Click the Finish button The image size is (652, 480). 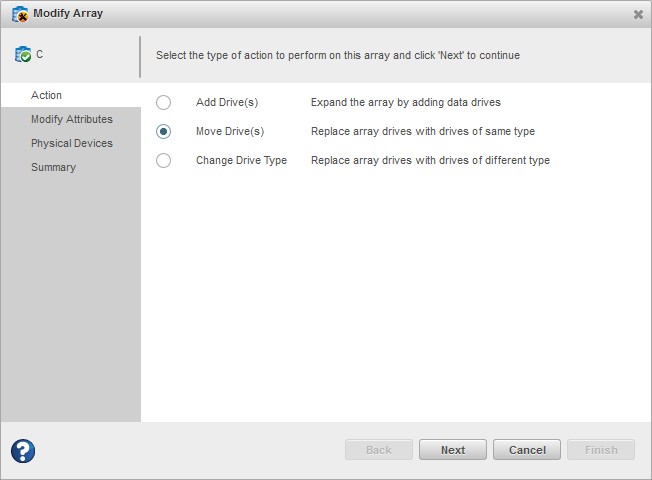tap(601, 450)
